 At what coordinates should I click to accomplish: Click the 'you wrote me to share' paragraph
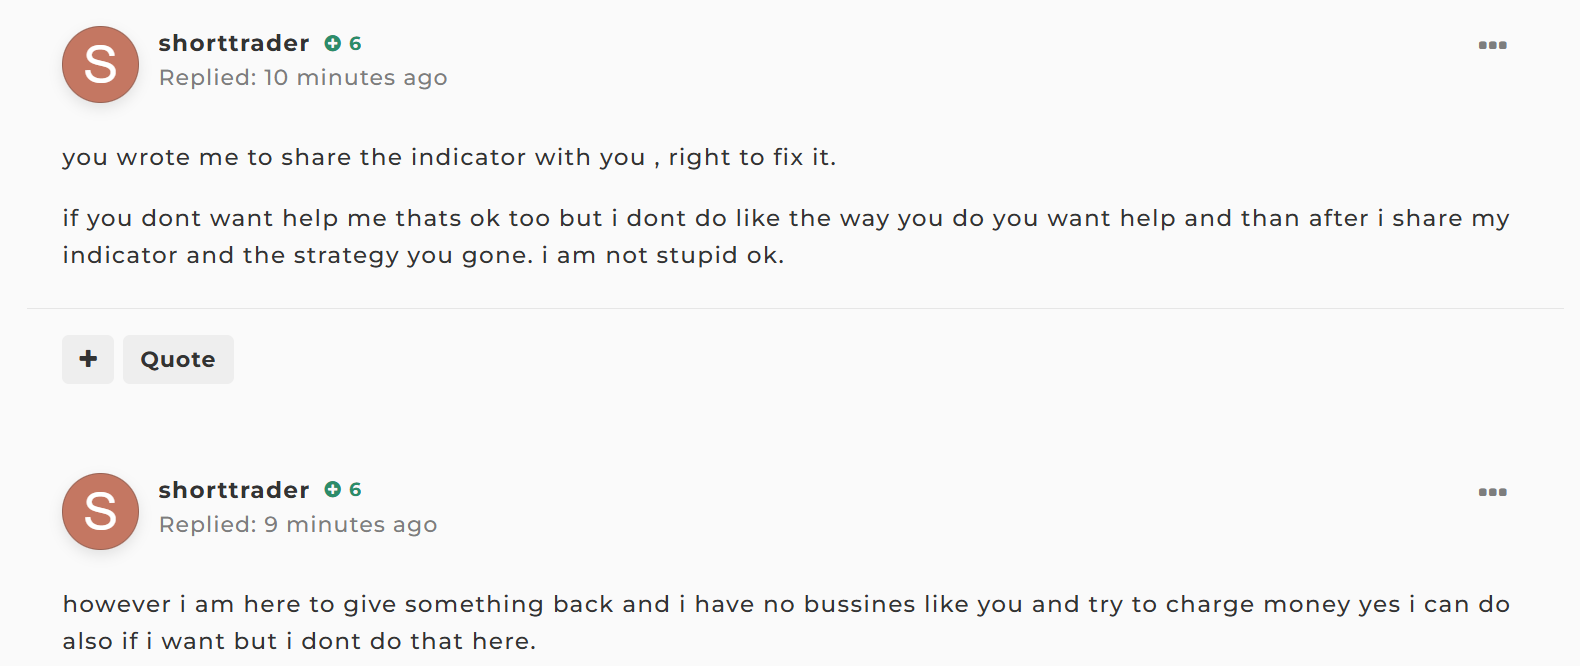point(449,158)
